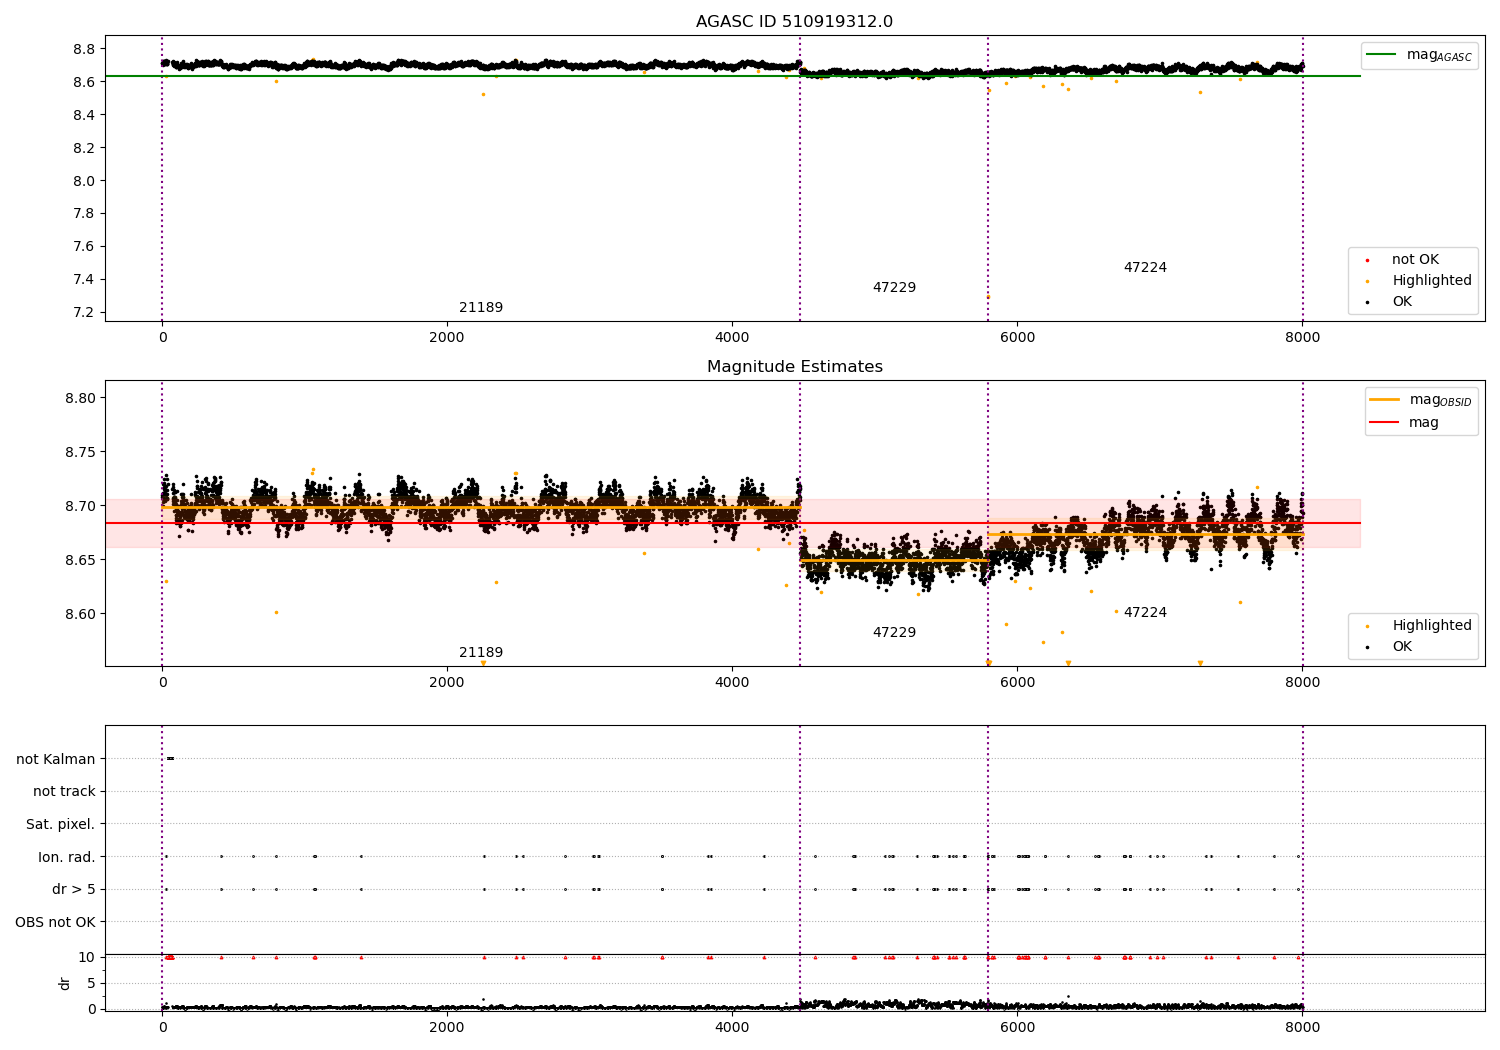Click y-axis tick 8.60 in middle plot
Screen dimensions: 1500x1050
tap(80, 614)
